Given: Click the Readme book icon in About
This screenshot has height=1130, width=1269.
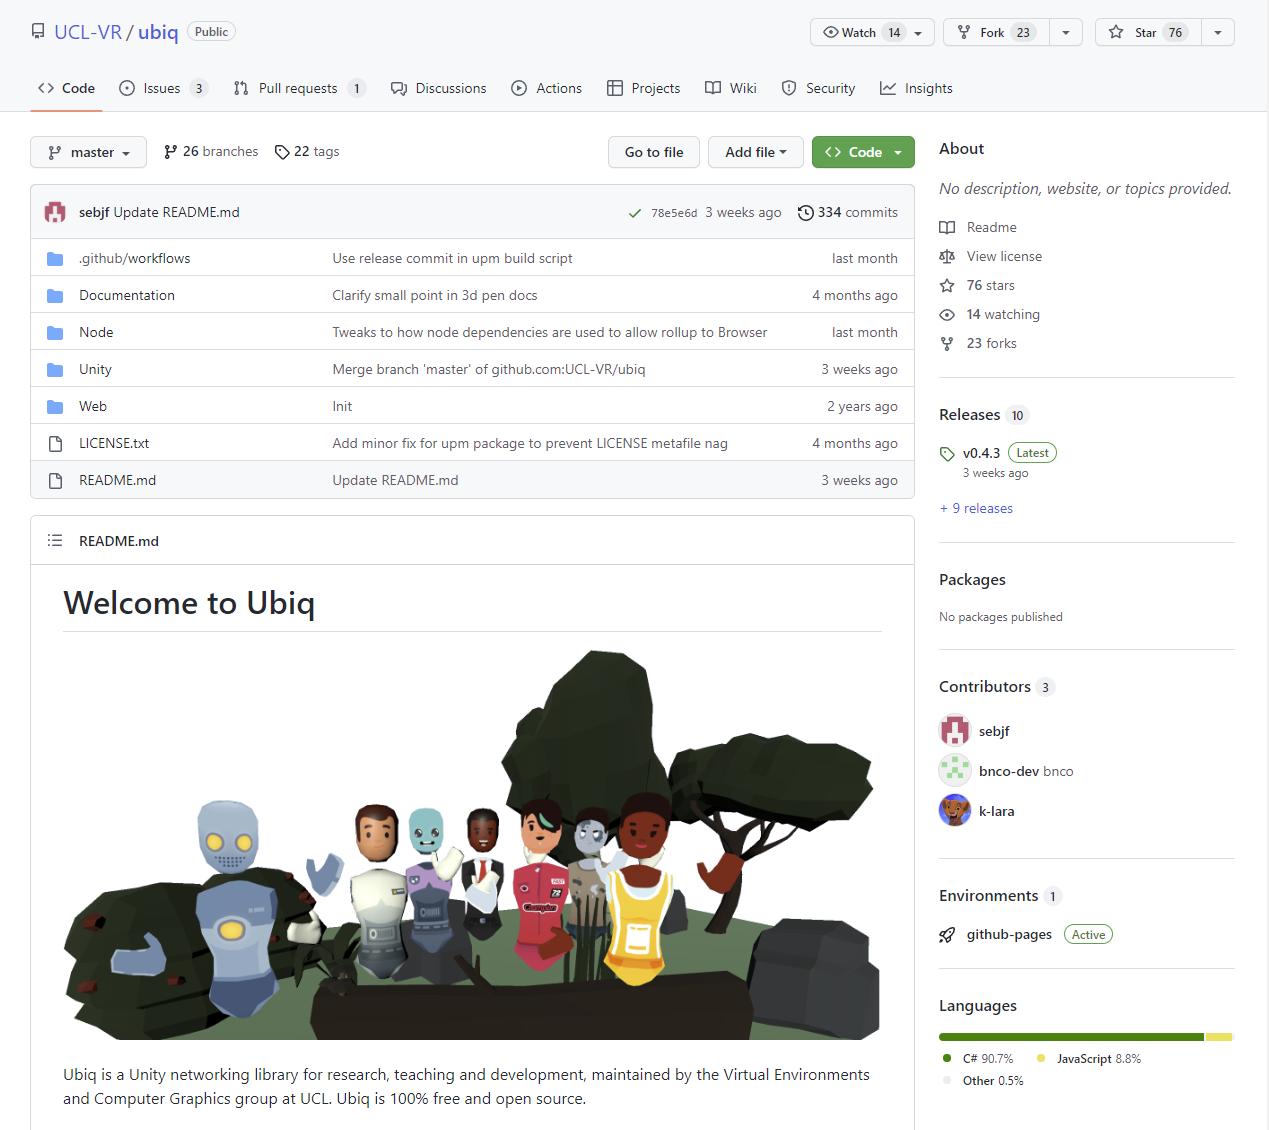Looking at the screenshot, I should tap(947, 227).
